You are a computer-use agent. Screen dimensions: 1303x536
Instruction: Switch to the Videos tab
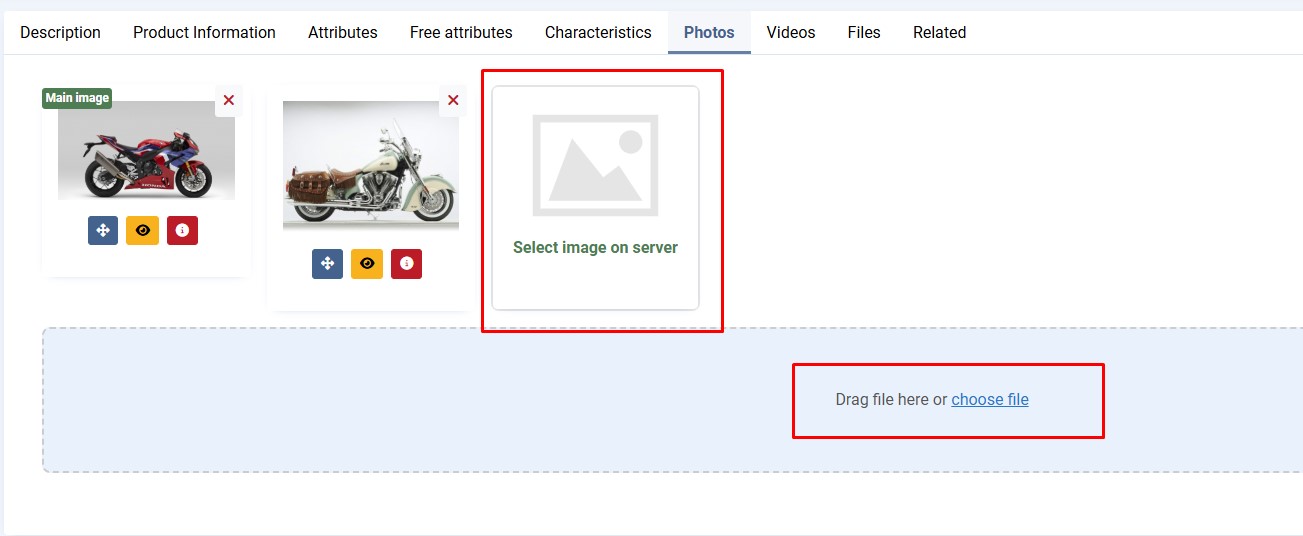click(x=791, y=32)
